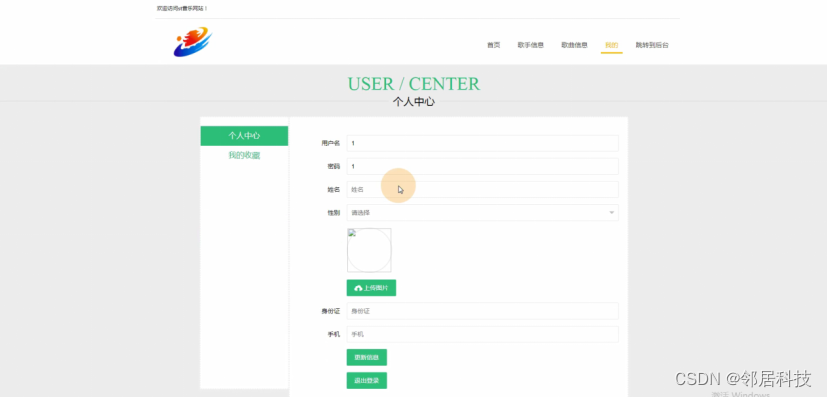Open the 歌曲信息 navigation item
Screen dimensions: 827x397
[574, 45]
